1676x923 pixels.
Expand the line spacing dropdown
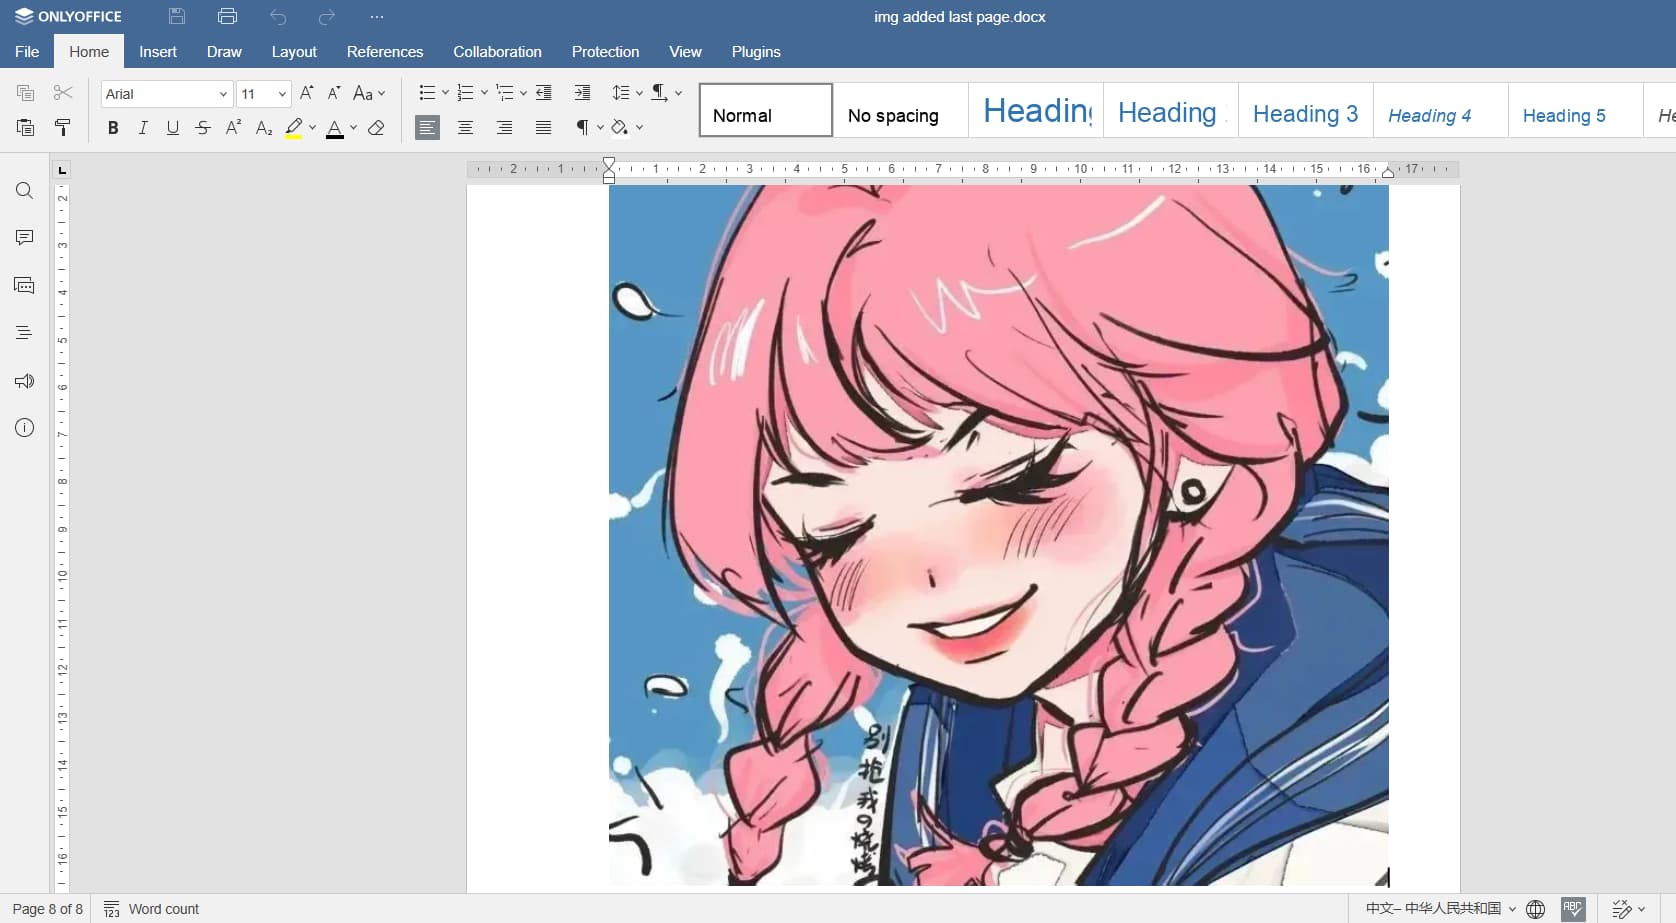(640, 93)
